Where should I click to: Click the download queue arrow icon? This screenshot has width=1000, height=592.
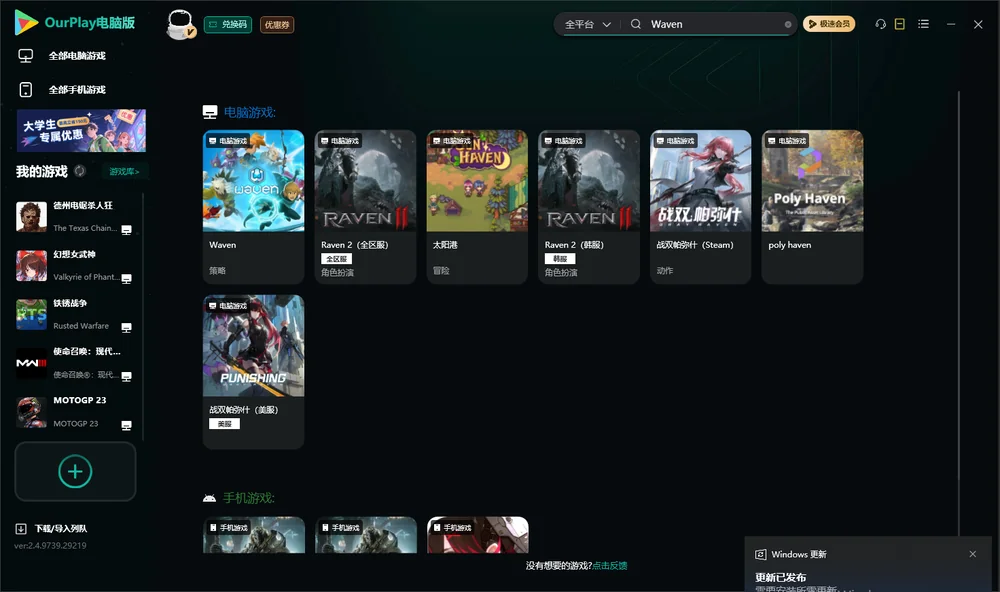[21, 529]
